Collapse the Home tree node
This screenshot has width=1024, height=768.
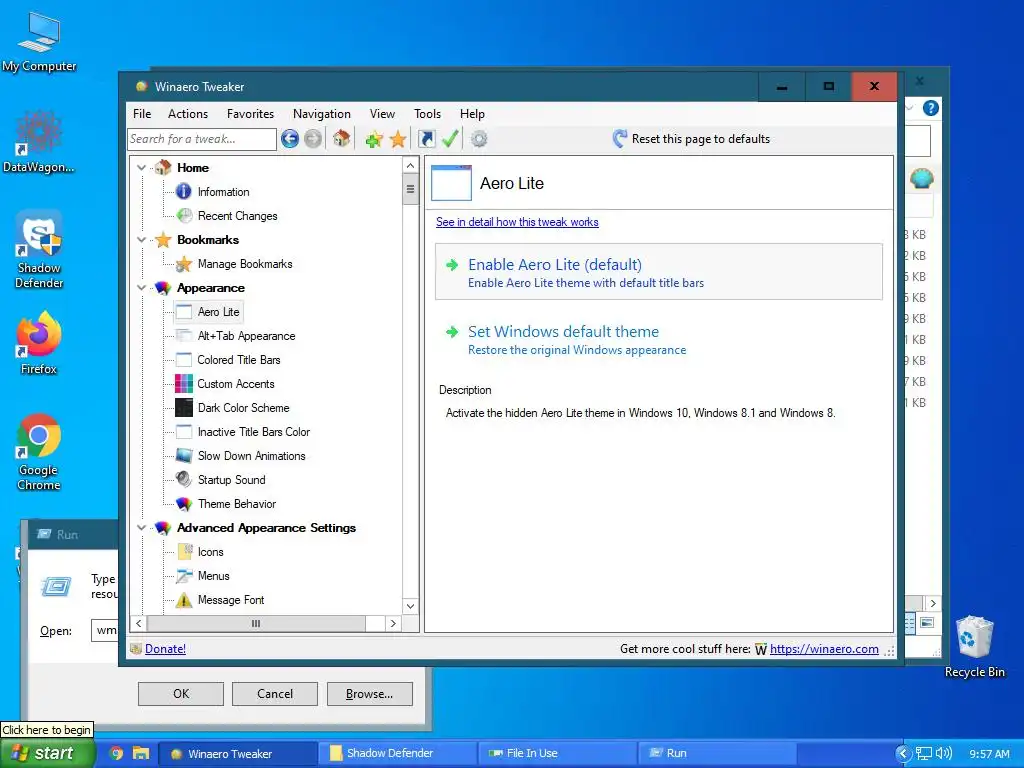(x=141, y=168)
